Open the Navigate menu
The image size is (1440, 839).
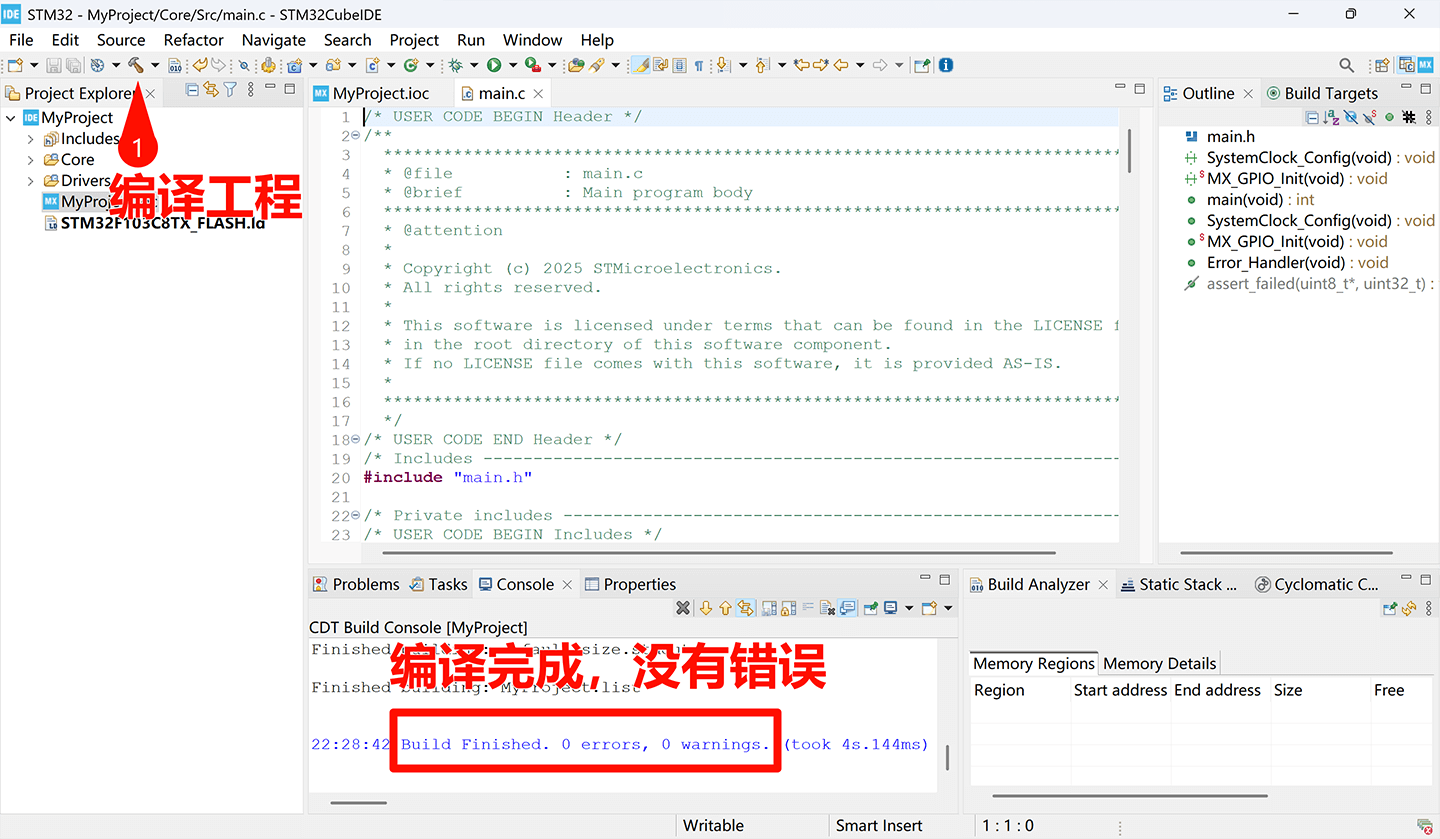[x=273, y=40]
